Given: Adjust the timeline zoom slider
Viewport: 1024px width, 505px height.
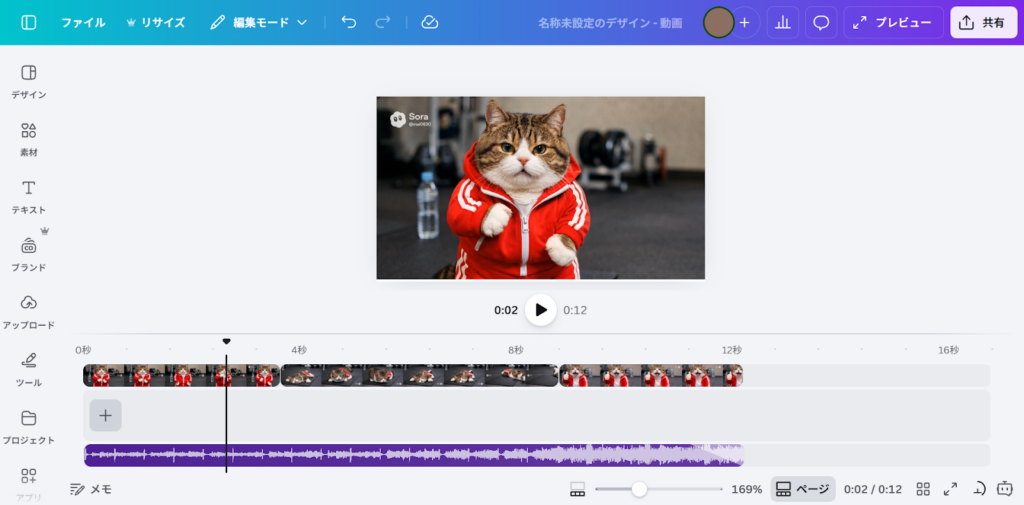Looking at the screenshot, I should (x=639, y=489).
